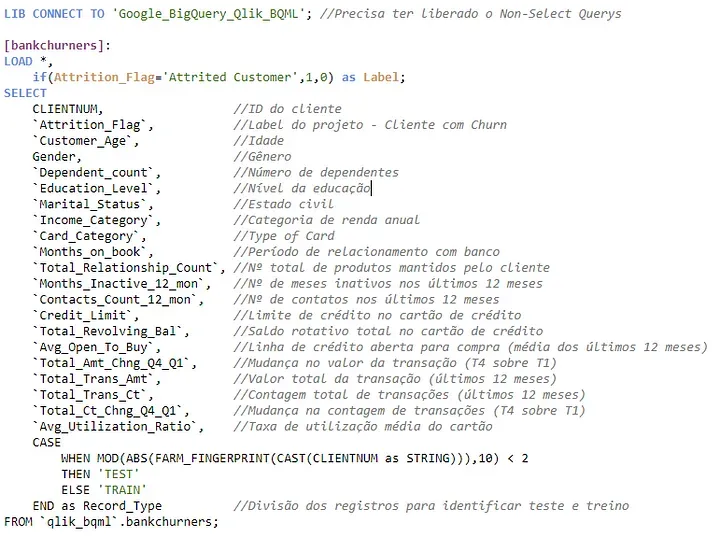Image resolution: width=720 pixels, height=537 pixels.
Task: Click the 'Categoria de renda anual' comment
Action: [334, 220]
